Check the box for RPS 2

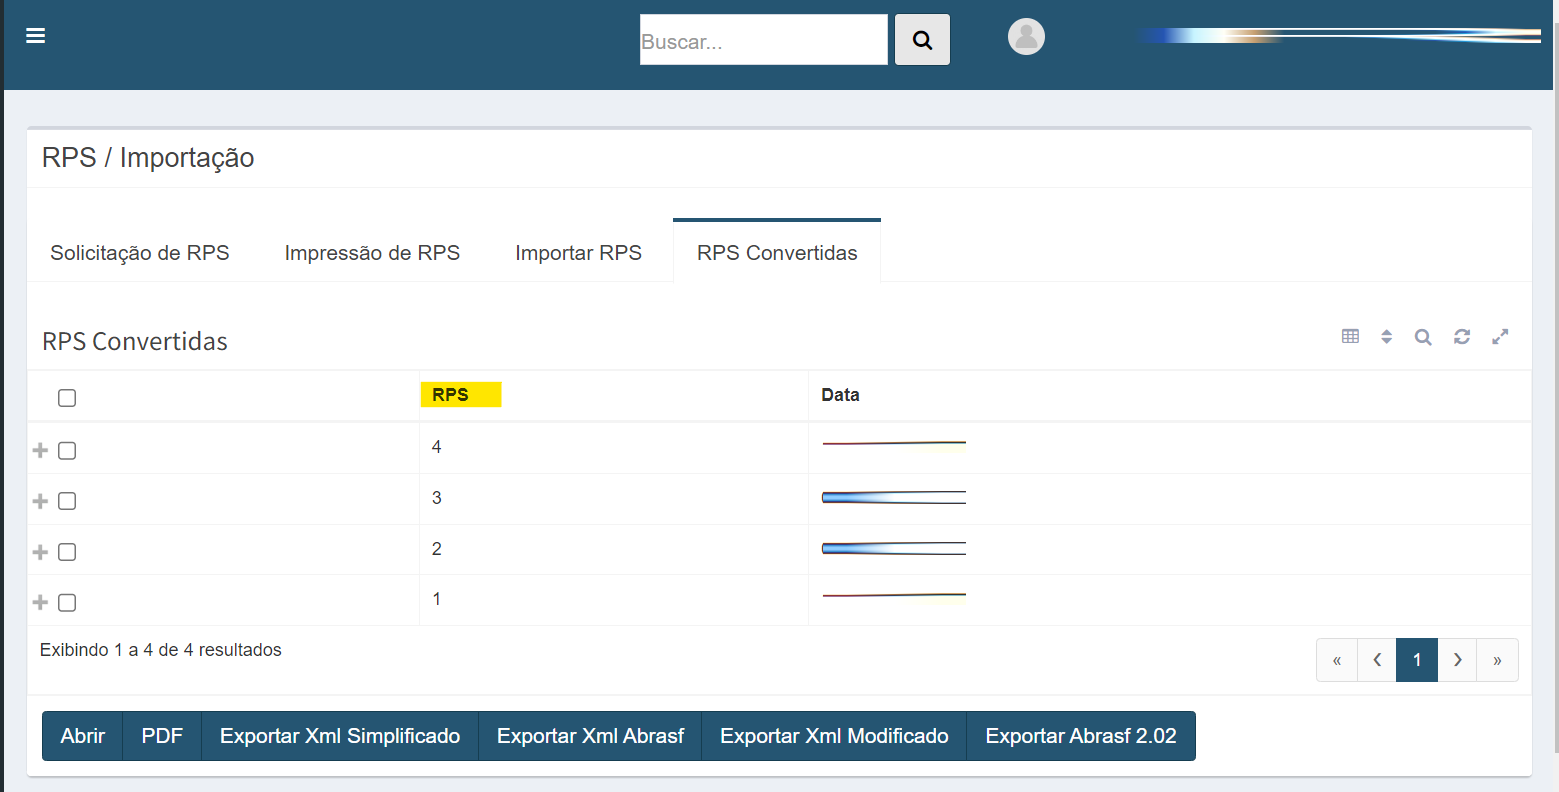(x=67, y=552)
